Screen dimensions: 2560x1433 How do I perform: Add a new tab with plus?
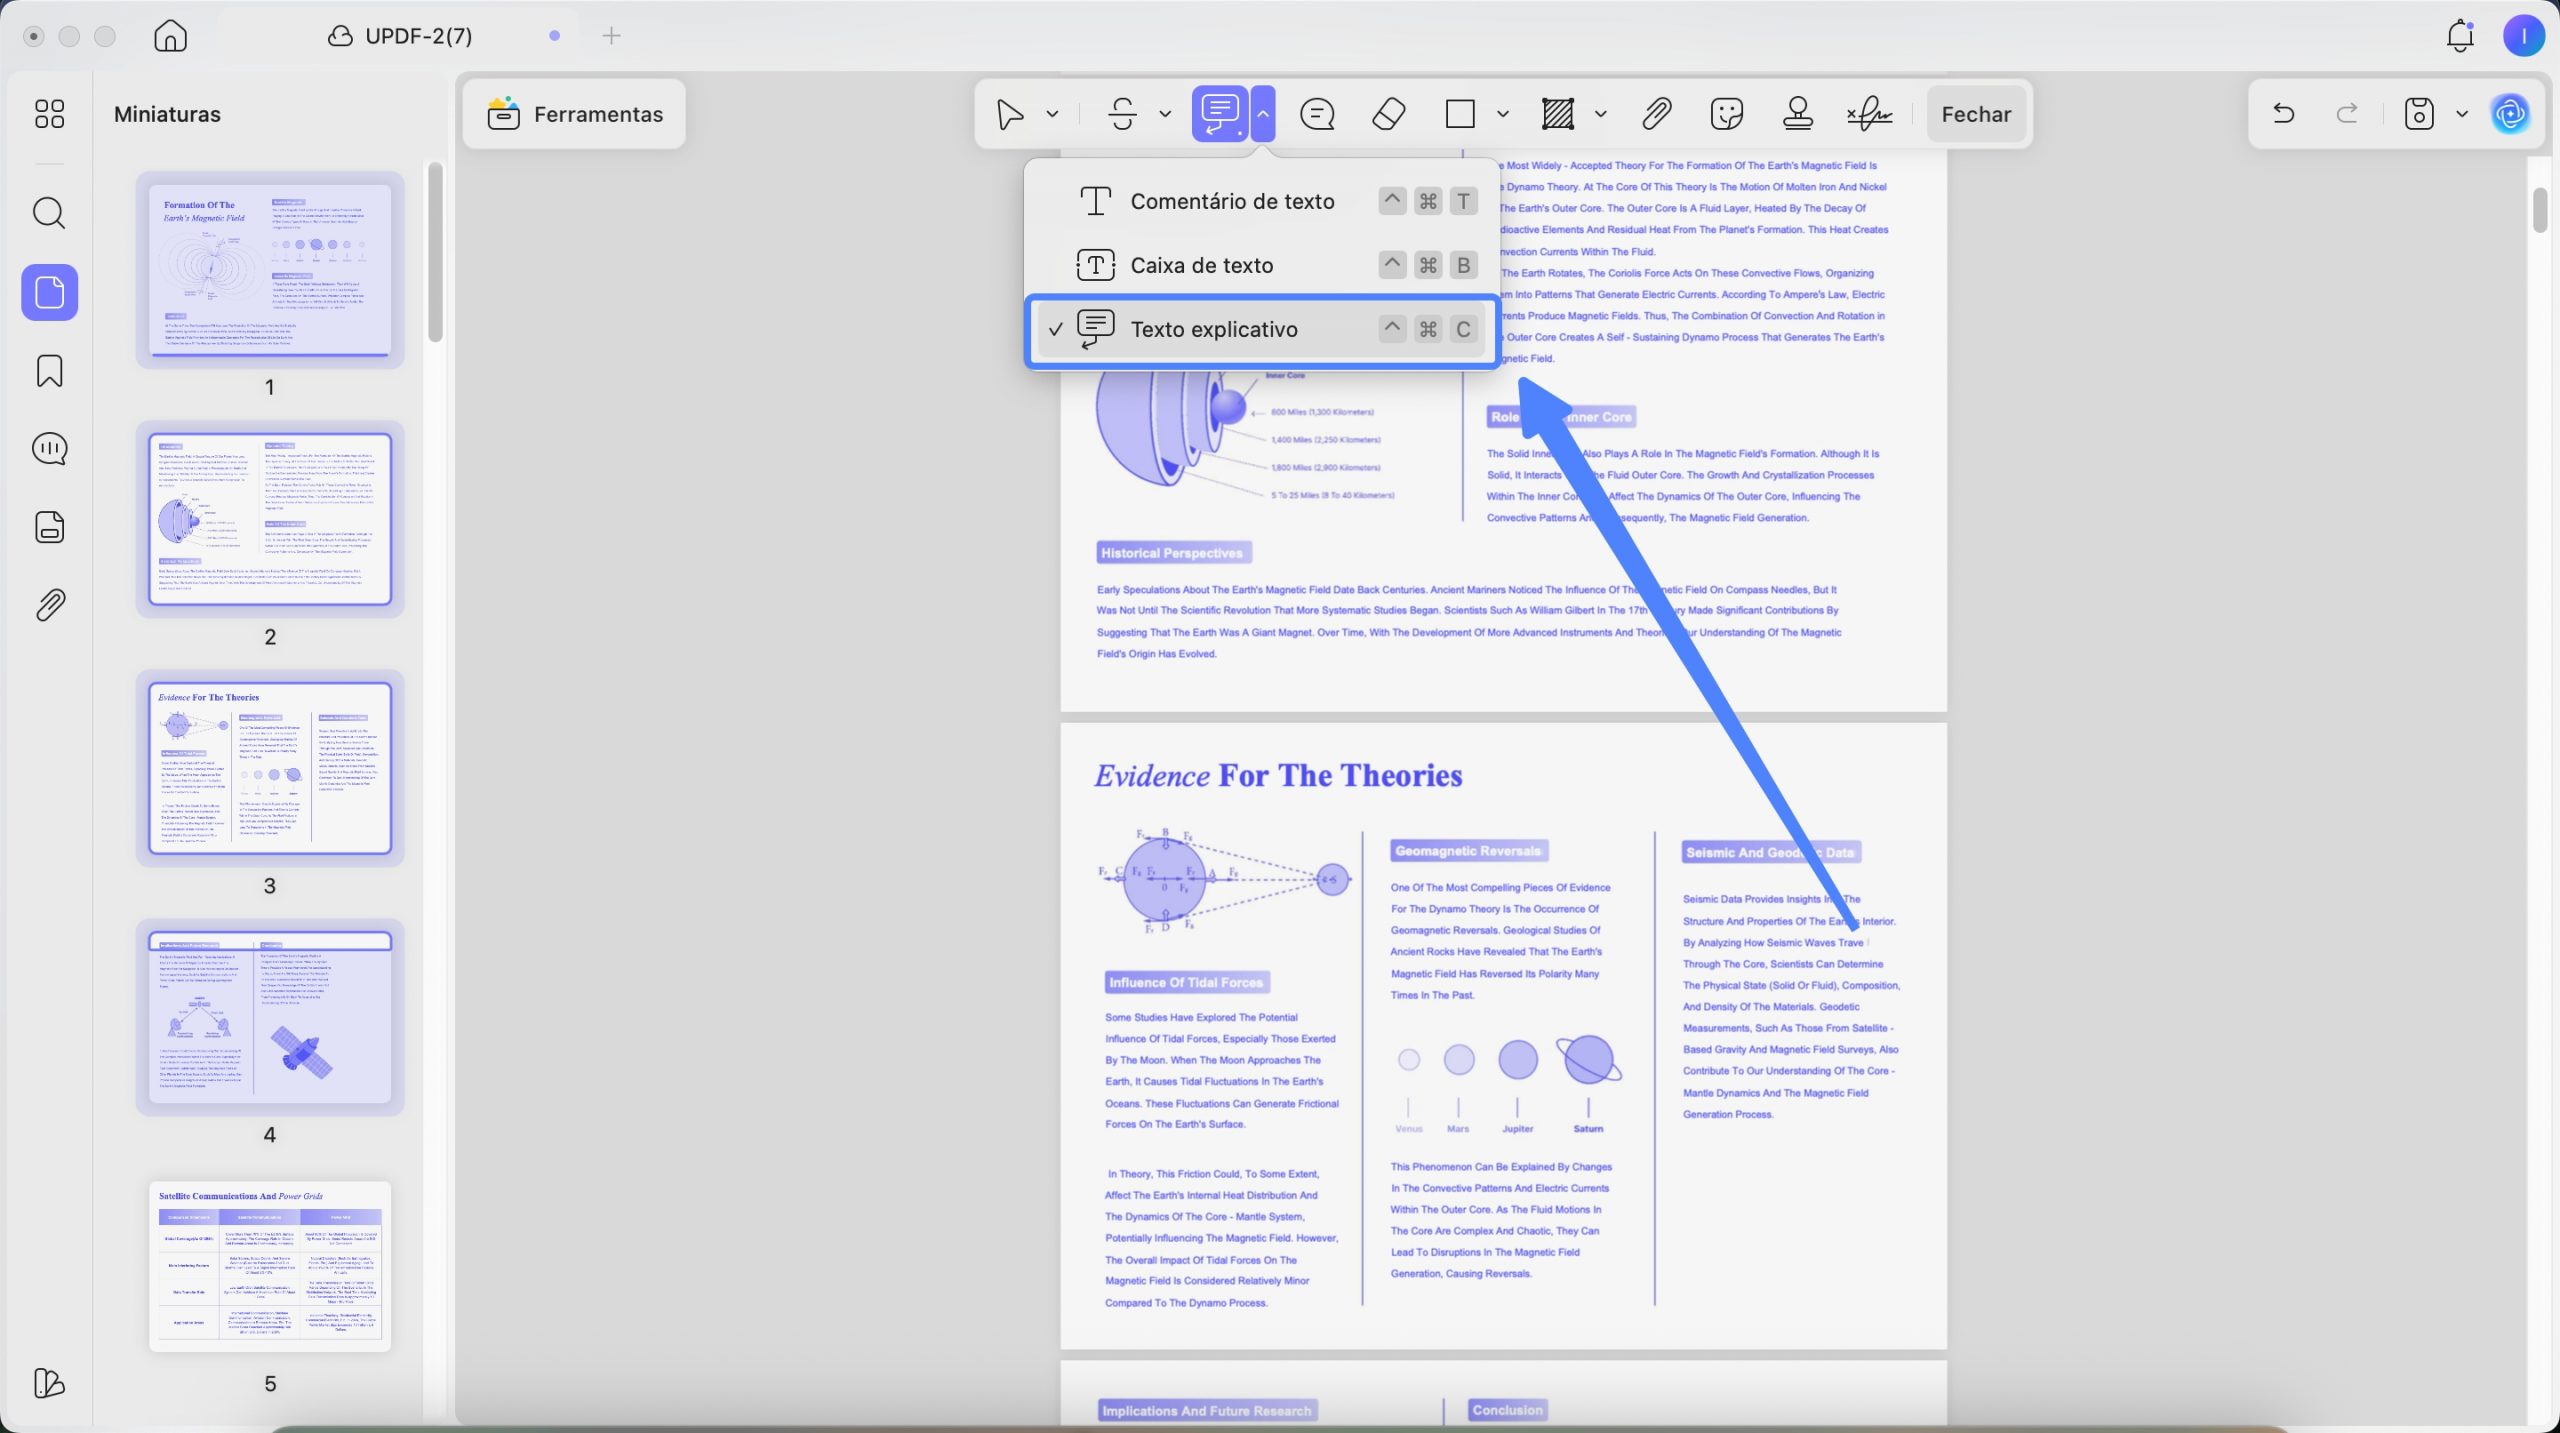tap(611, 36)
